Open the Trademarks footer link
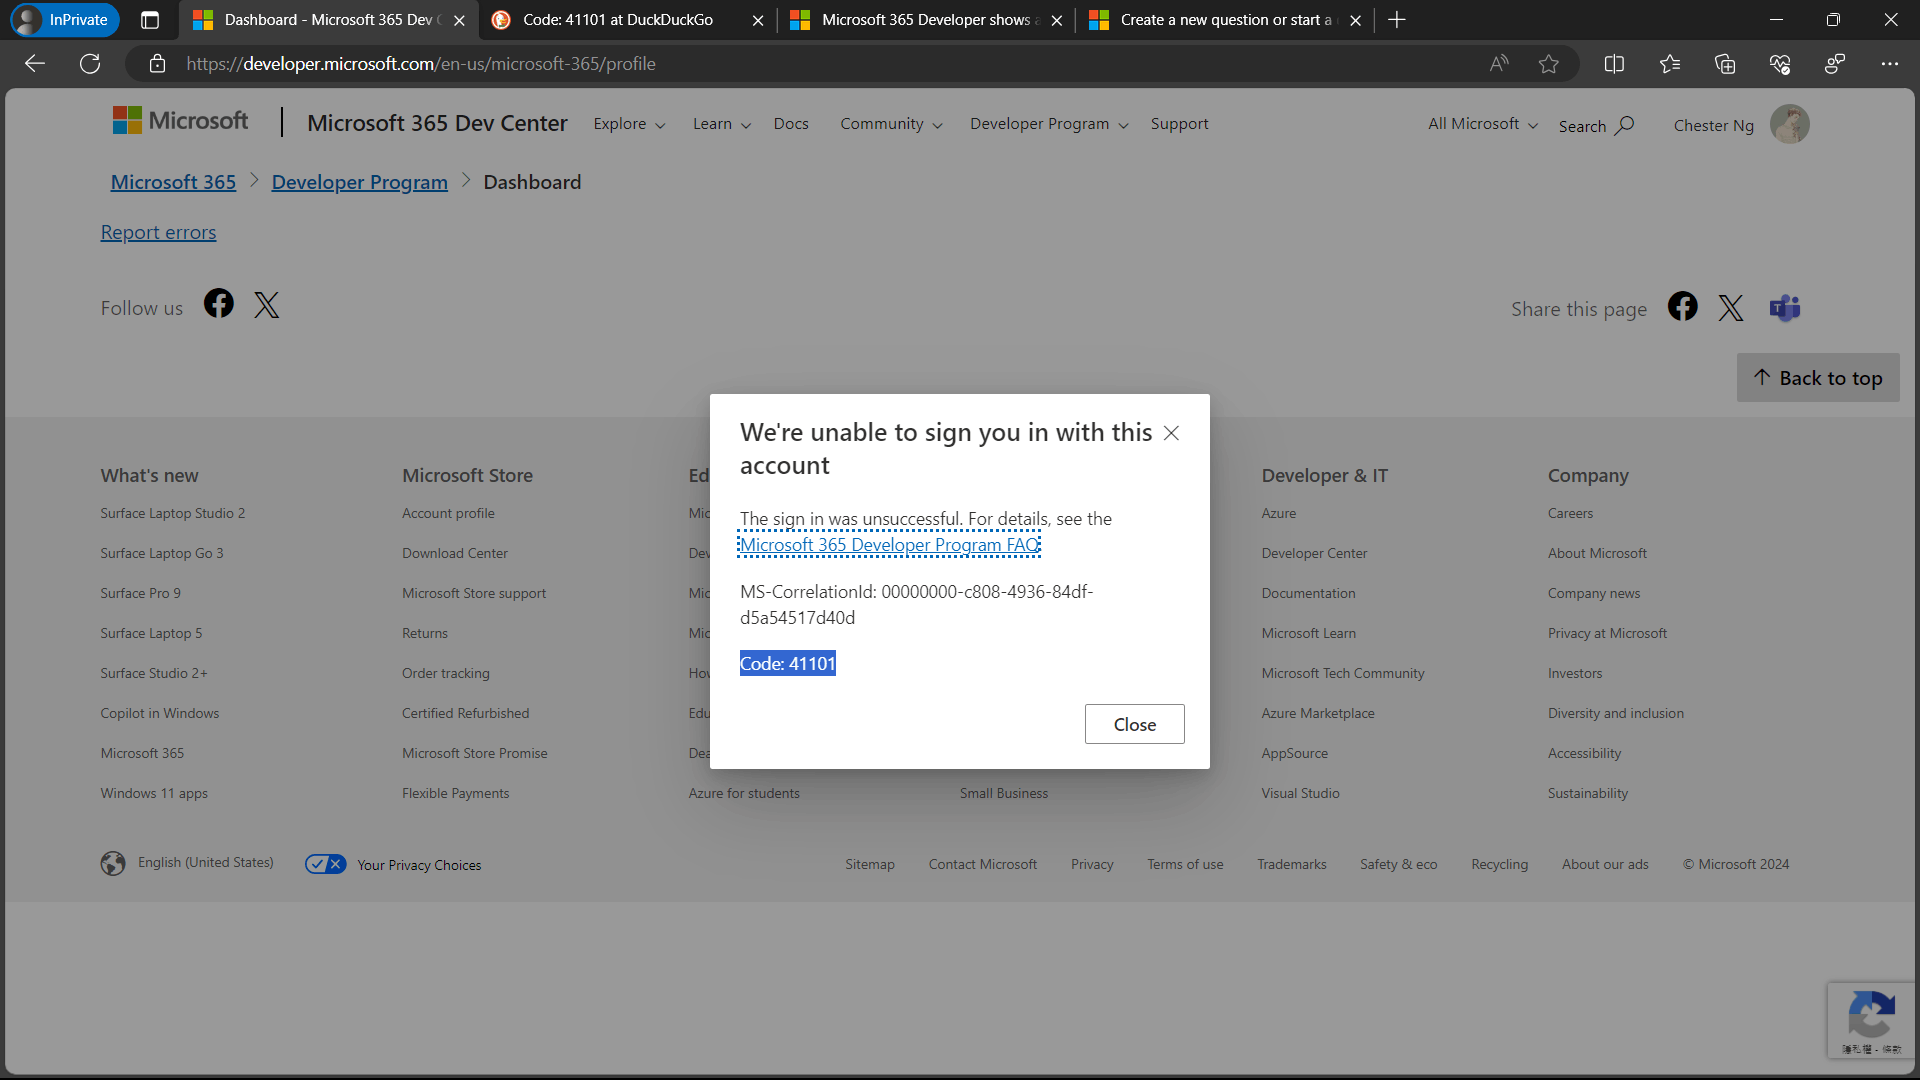The width and height of the screenshot is (1920, 1080). tap(1291, 864)
